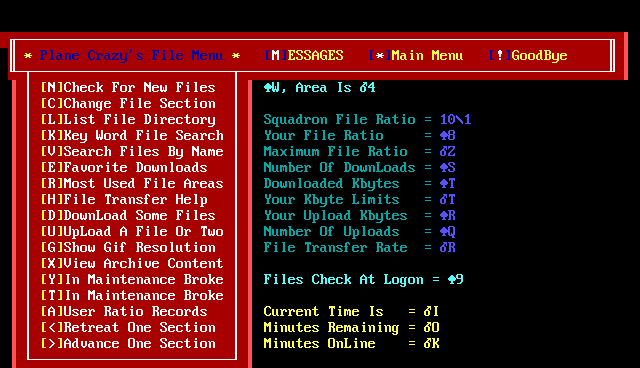Click the 'Number Of DownLoads' line
Screen dimensions: 640x368
(x=360, y=167)
